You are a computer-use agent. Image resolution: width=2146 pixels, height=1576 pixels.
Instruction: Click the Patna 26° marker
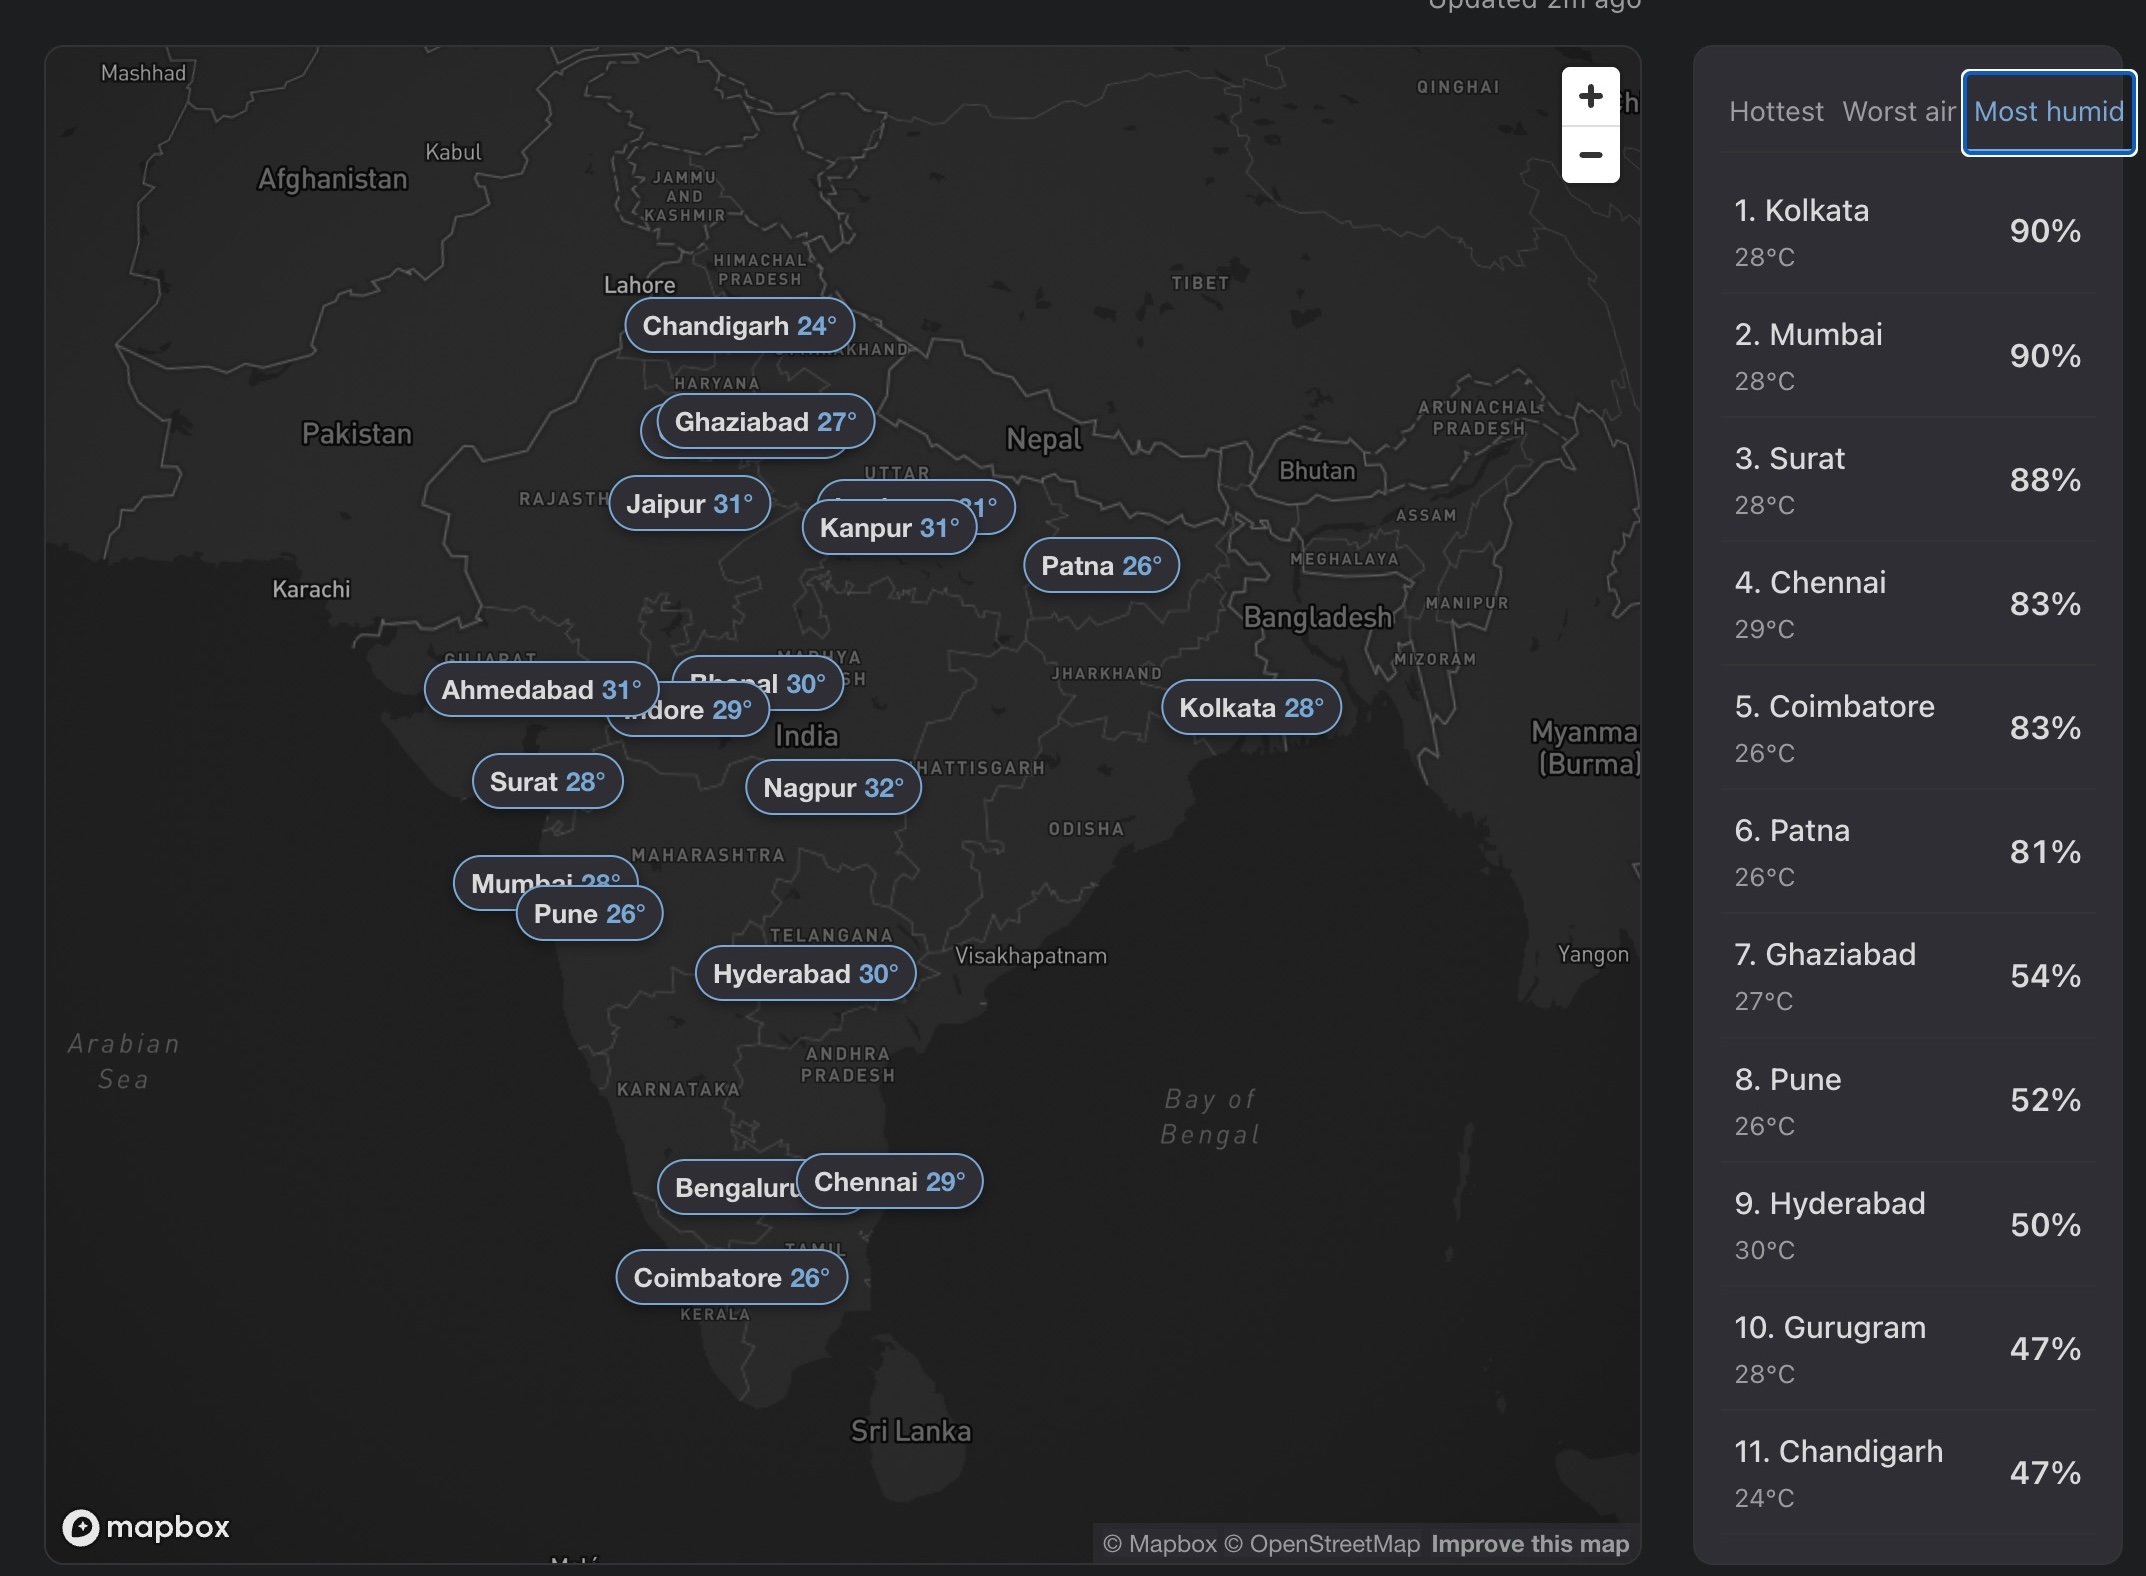pyautogui.click(x=1101, y=566)
